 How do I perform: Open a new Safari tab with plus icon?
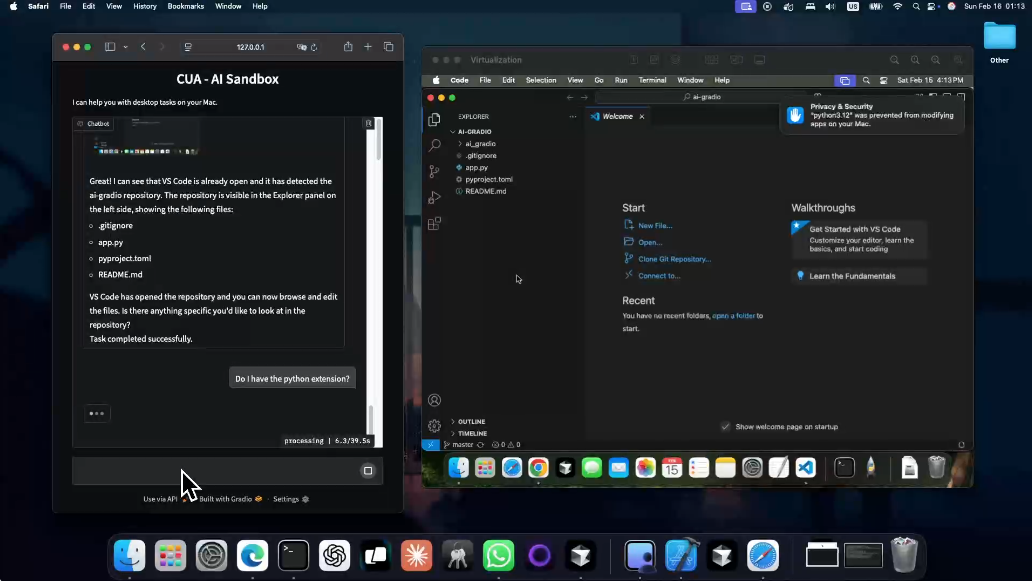(x=368, y=47)
